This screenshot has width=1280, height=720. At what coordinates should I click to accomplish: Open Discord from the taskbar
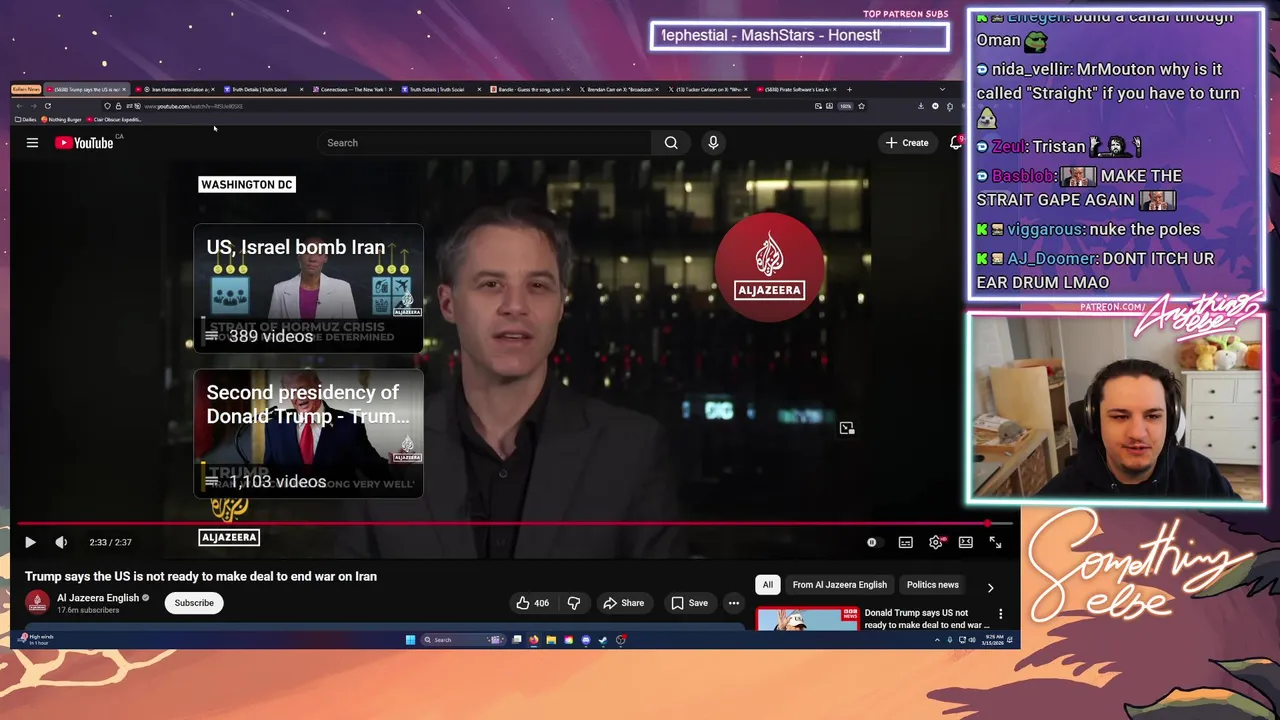[x=586, y=640]
